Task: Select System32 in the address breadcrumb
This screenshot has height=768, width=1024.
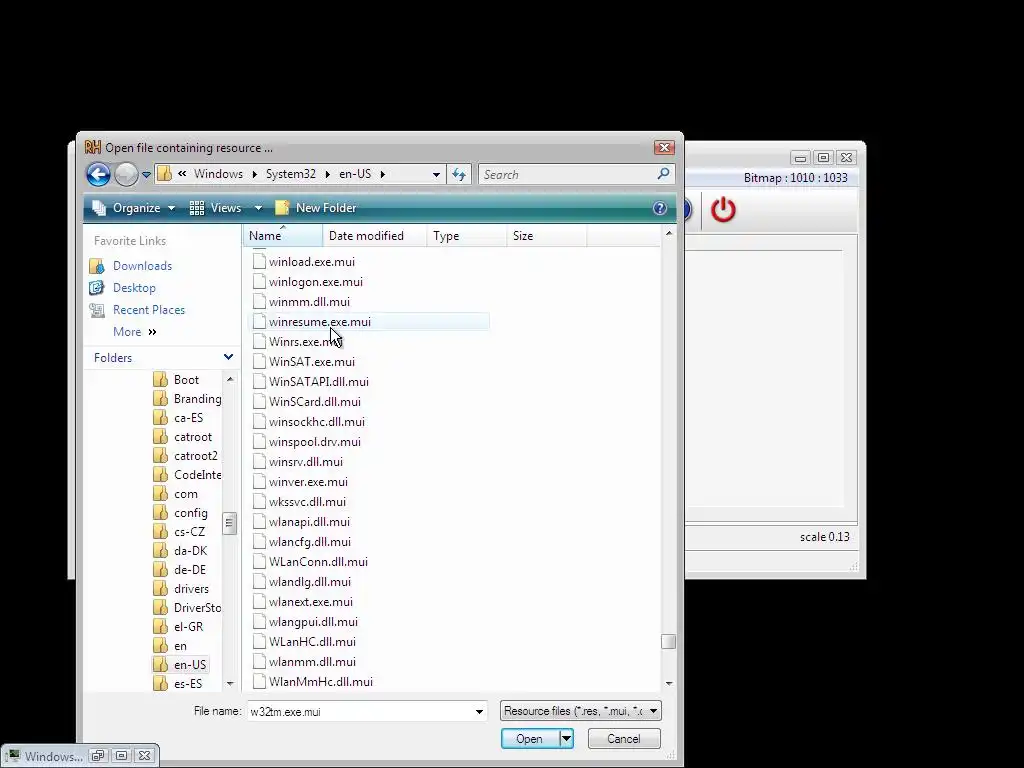Action: point(291,174)
